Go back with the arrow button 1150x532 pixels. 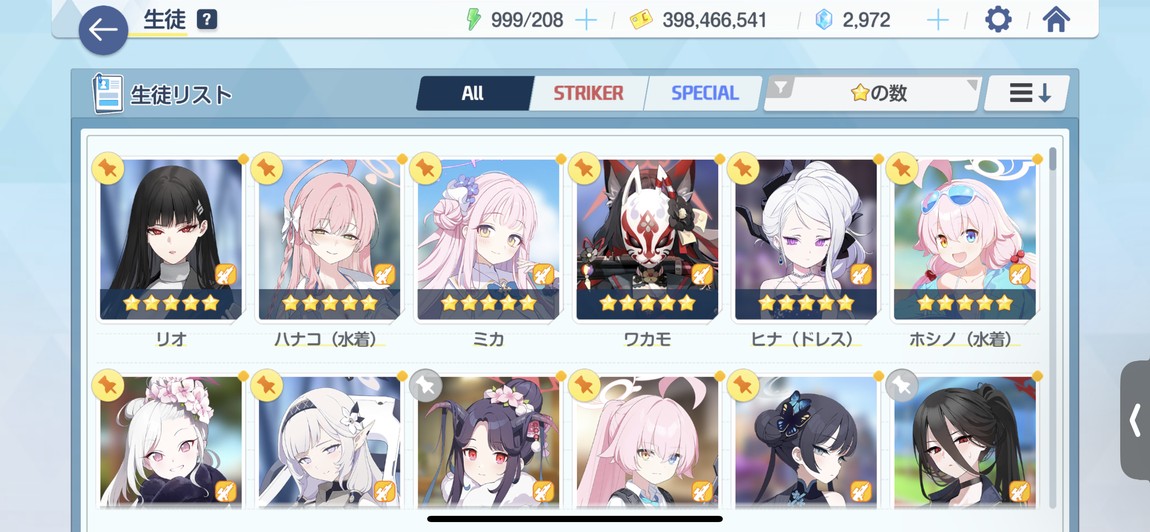(x=103, y=30)
